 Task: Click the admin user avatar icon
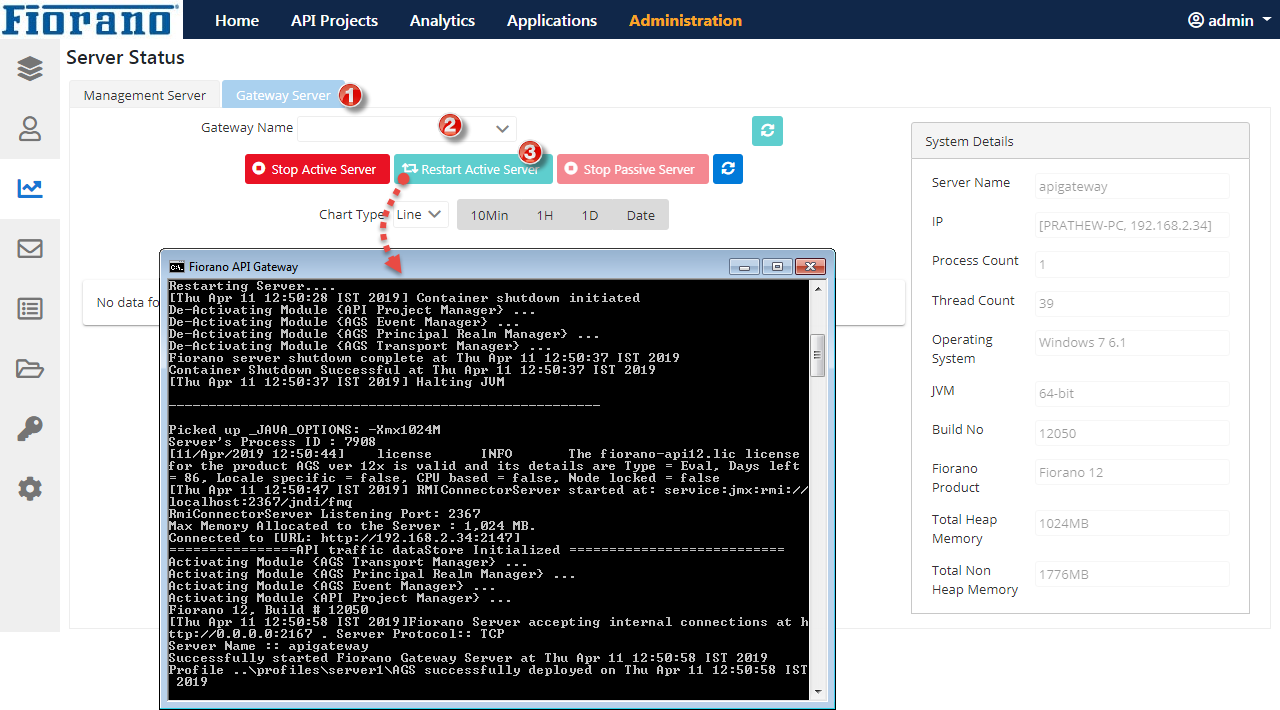(1196, 20)
